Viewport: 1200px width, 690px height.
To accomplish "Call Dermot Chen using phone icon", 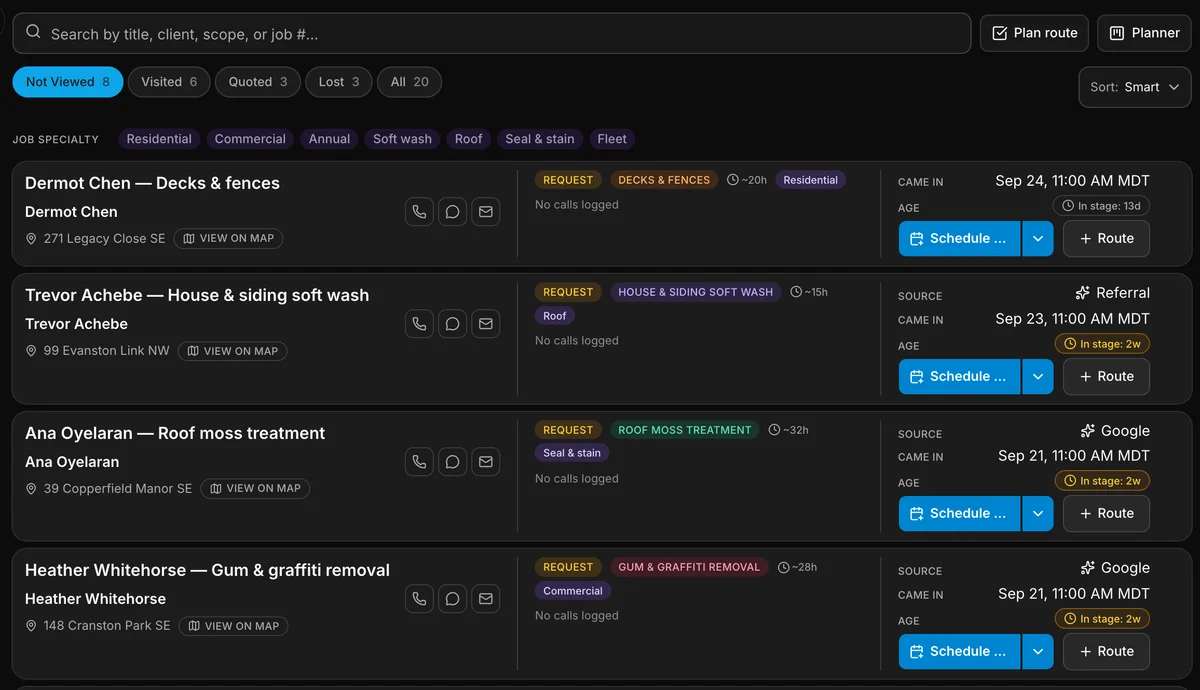I will (420, 212).
